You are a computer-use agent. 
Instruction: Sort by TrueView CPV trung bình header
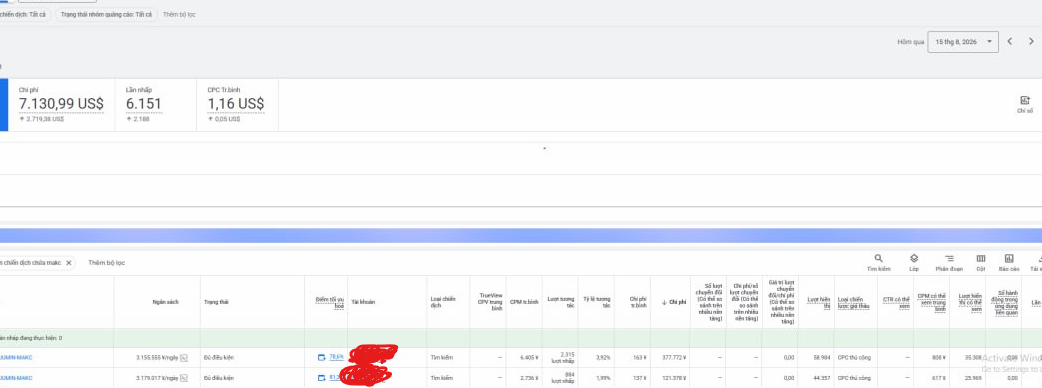[x=490, y=302]
